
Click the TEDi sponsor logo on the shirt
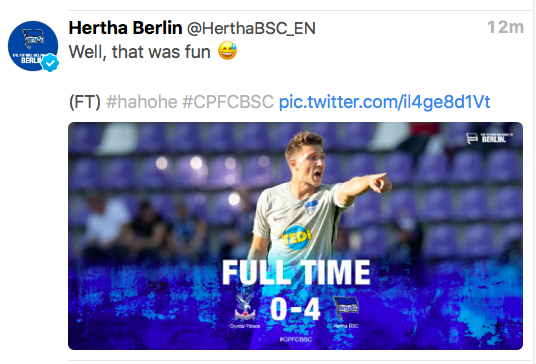click(297, 237)
